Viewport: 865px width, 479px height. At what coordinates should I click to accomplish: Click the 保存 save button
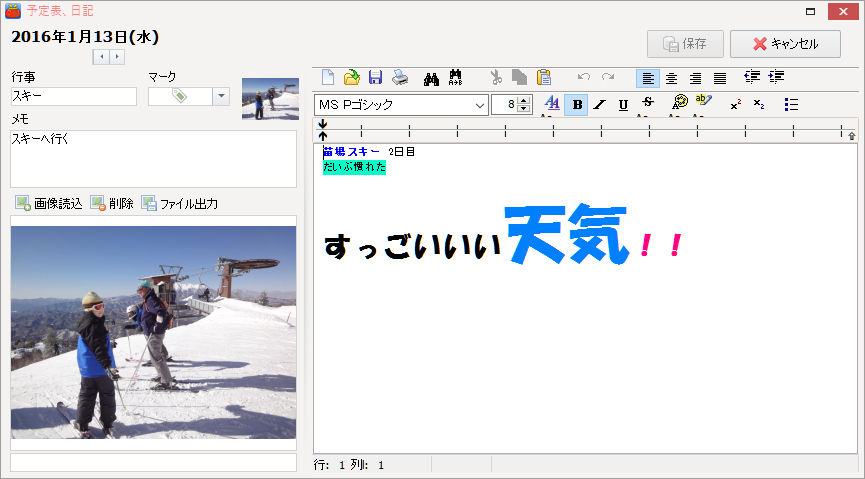[x=685, y=44]
